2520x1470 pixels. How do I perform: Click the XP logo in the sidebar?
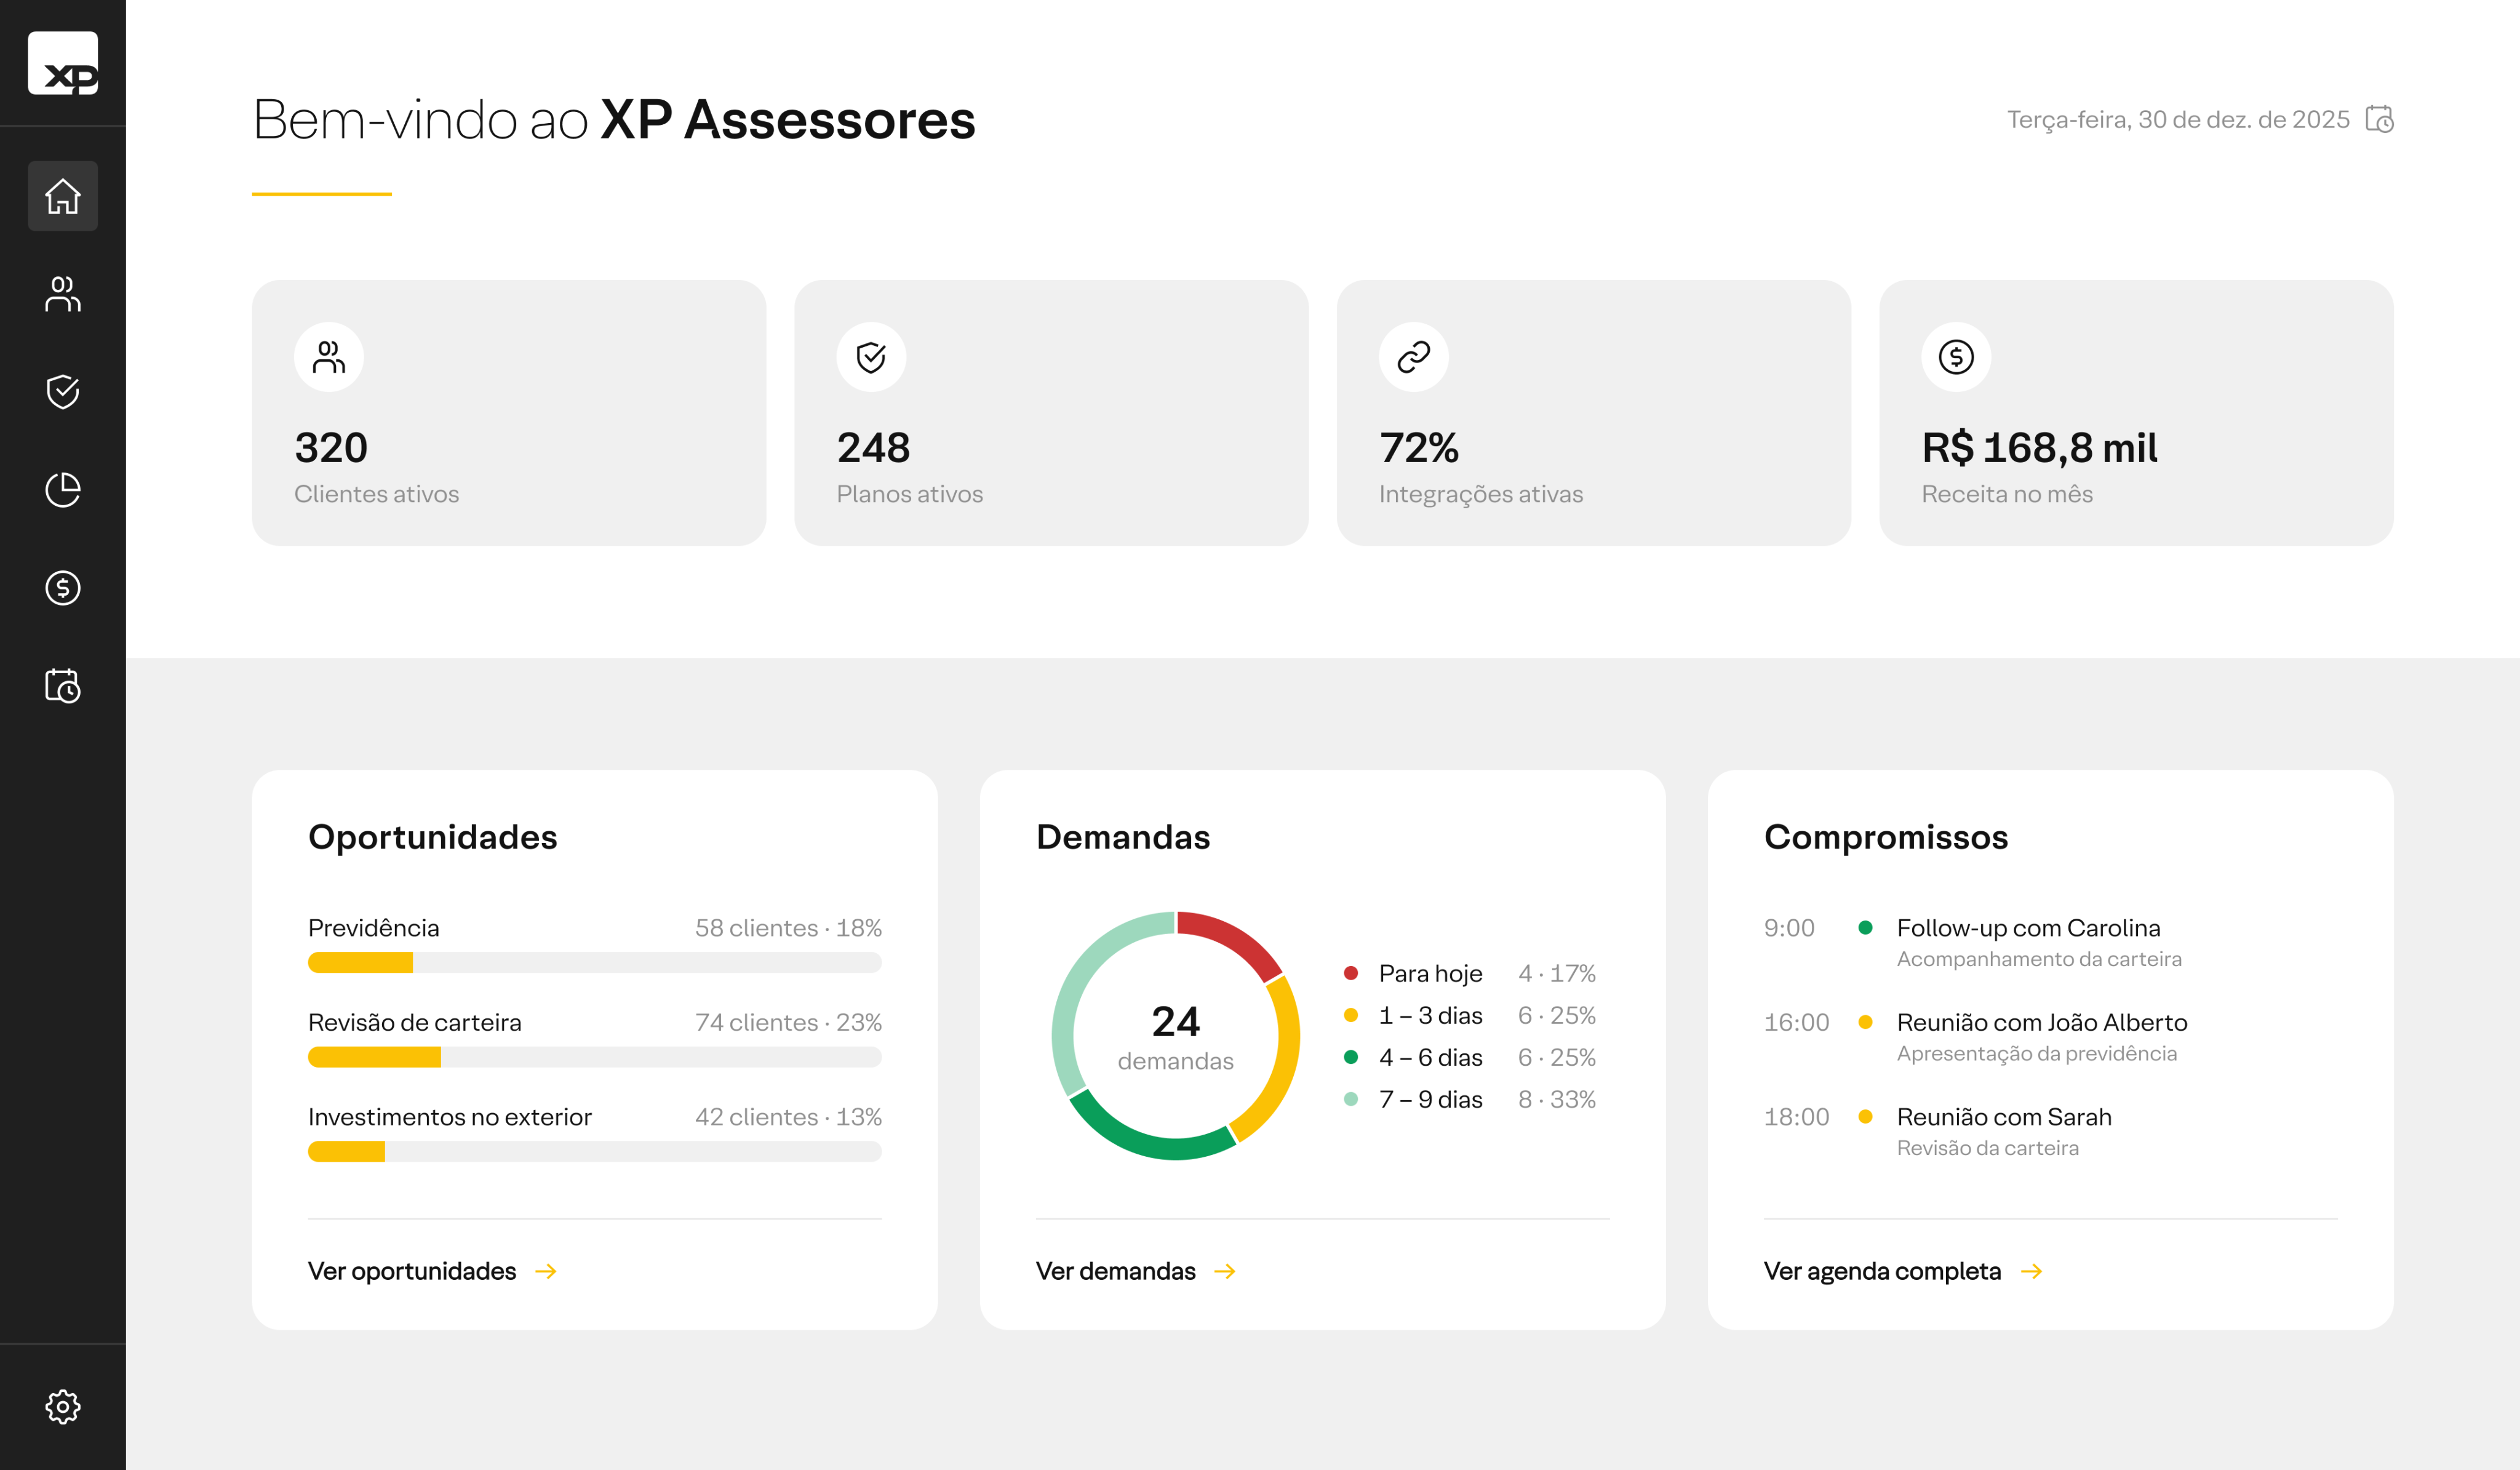coord(63,63)
